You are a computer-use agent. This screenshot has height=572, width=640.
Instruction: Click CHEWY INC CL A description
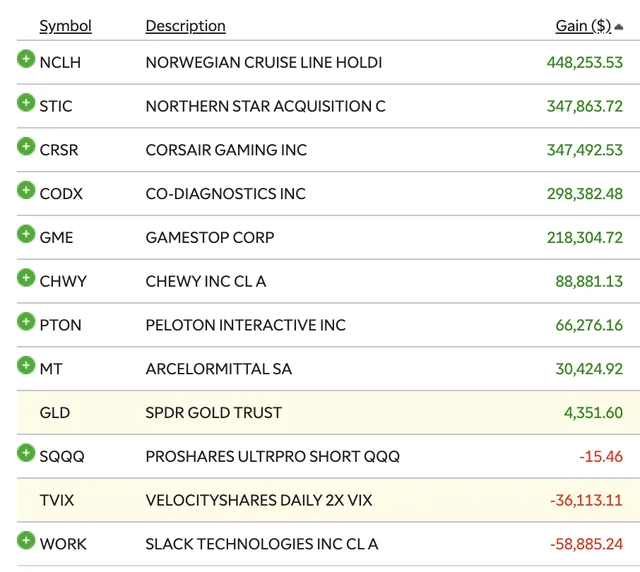tap(206, 281)
